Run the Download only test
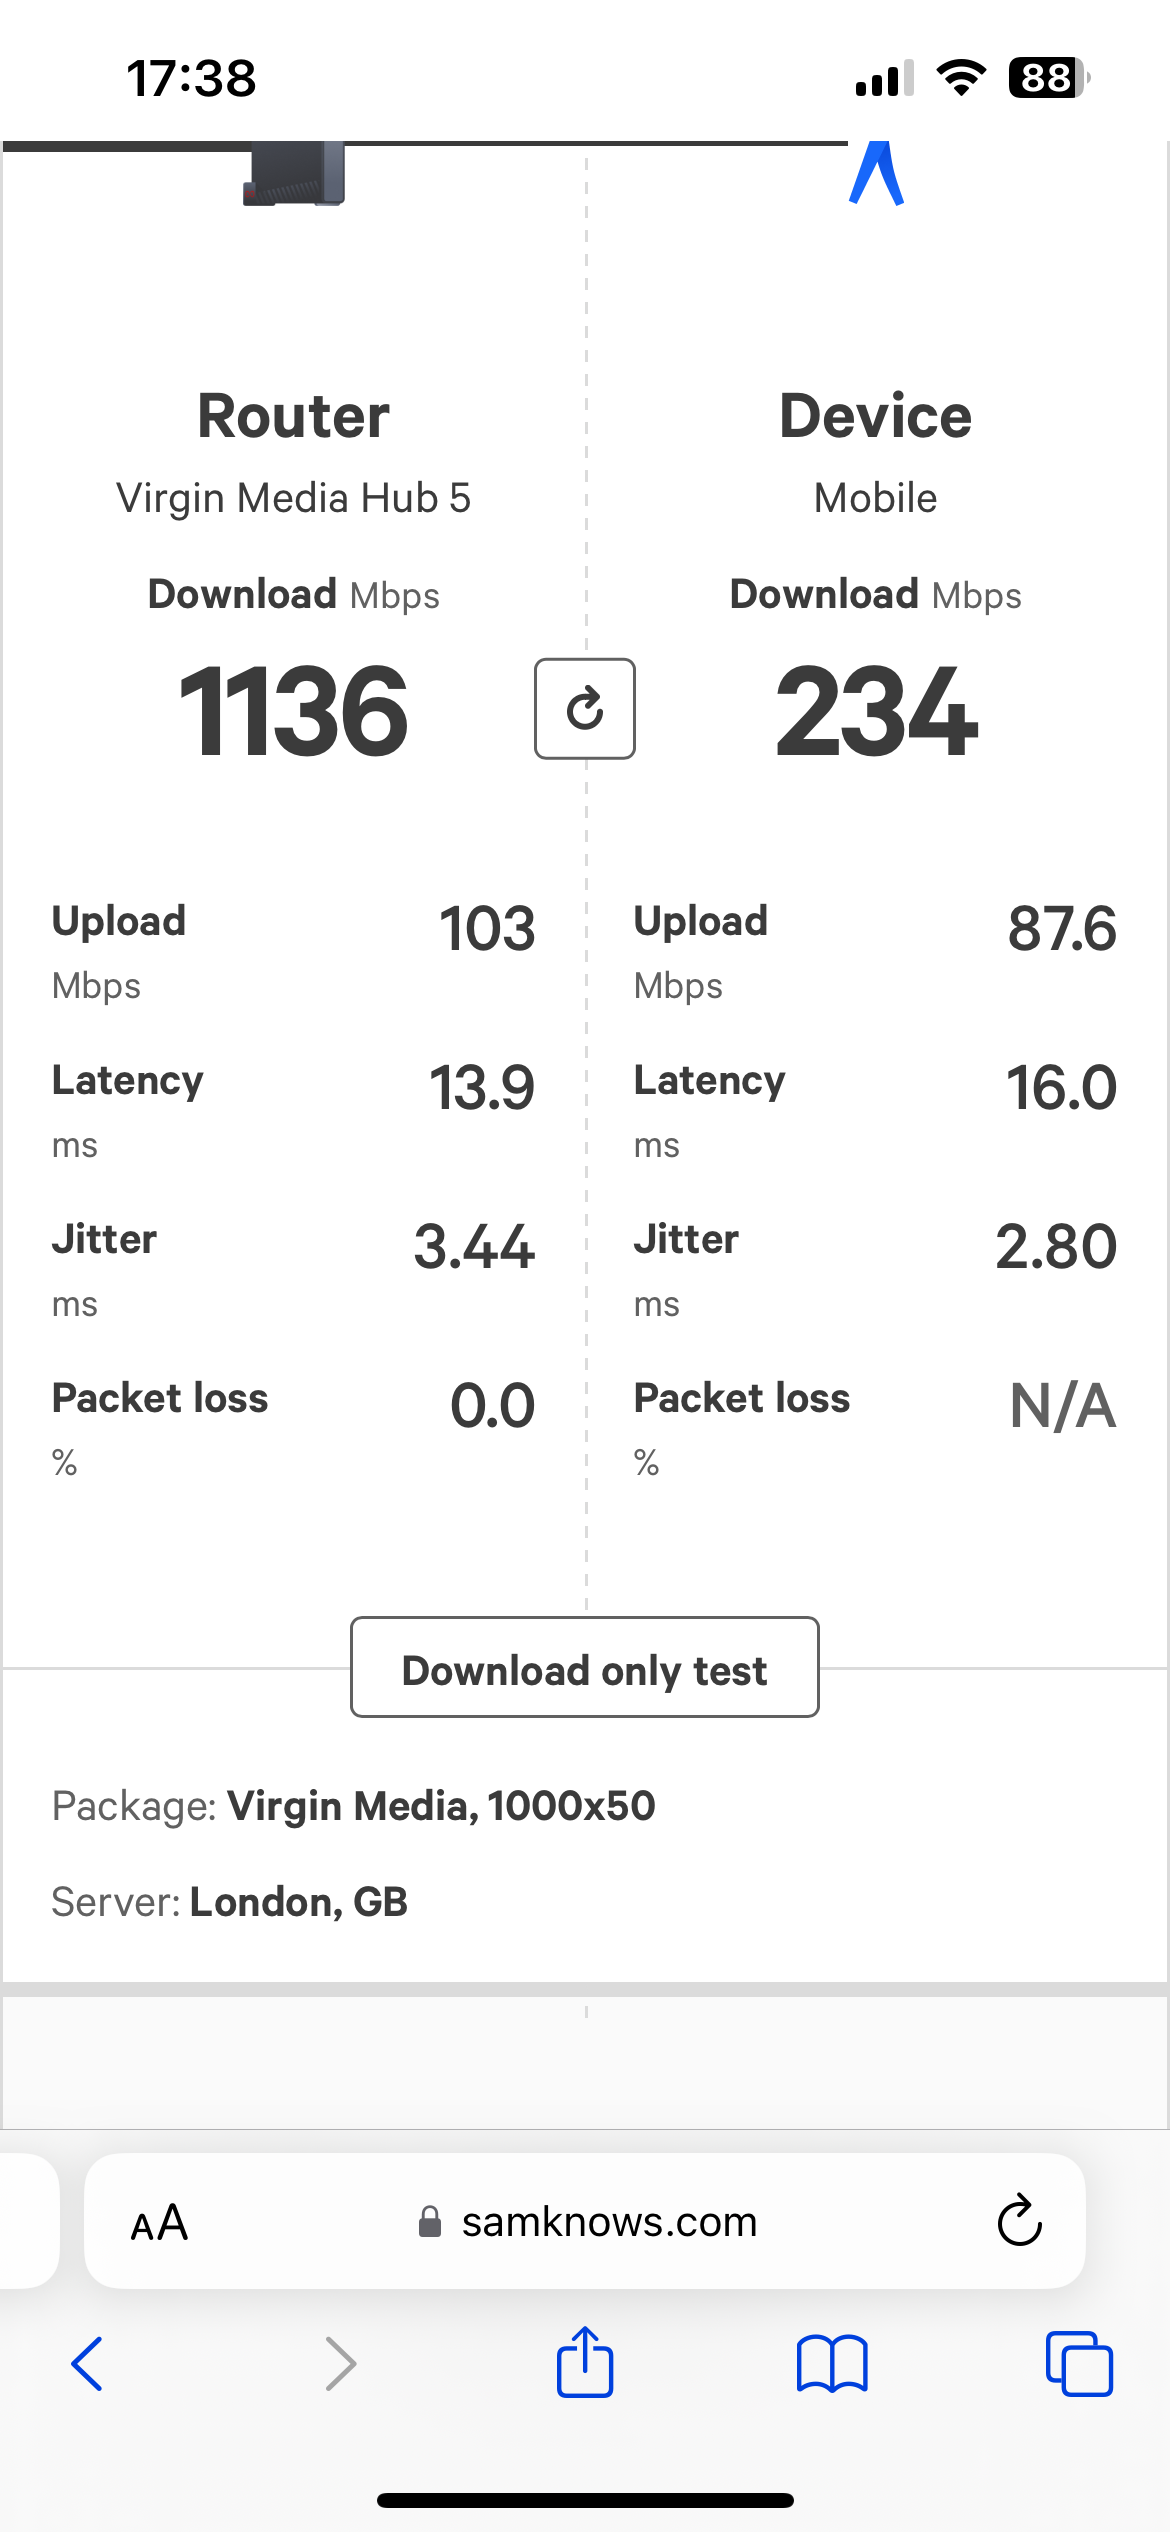The image size is (1170, 2532). tap(585, 1667)
